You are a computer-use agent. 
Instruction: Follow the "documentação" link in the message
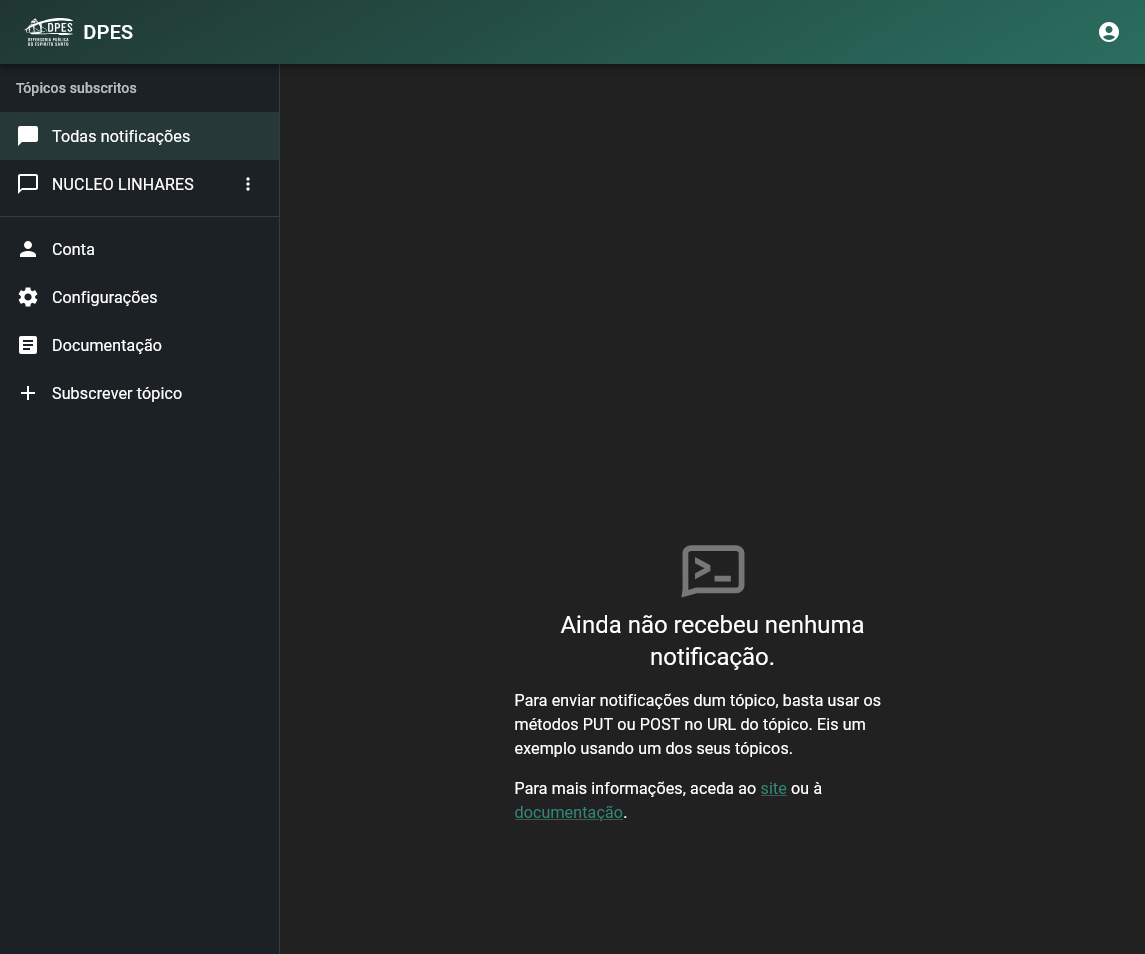[568, 813]
